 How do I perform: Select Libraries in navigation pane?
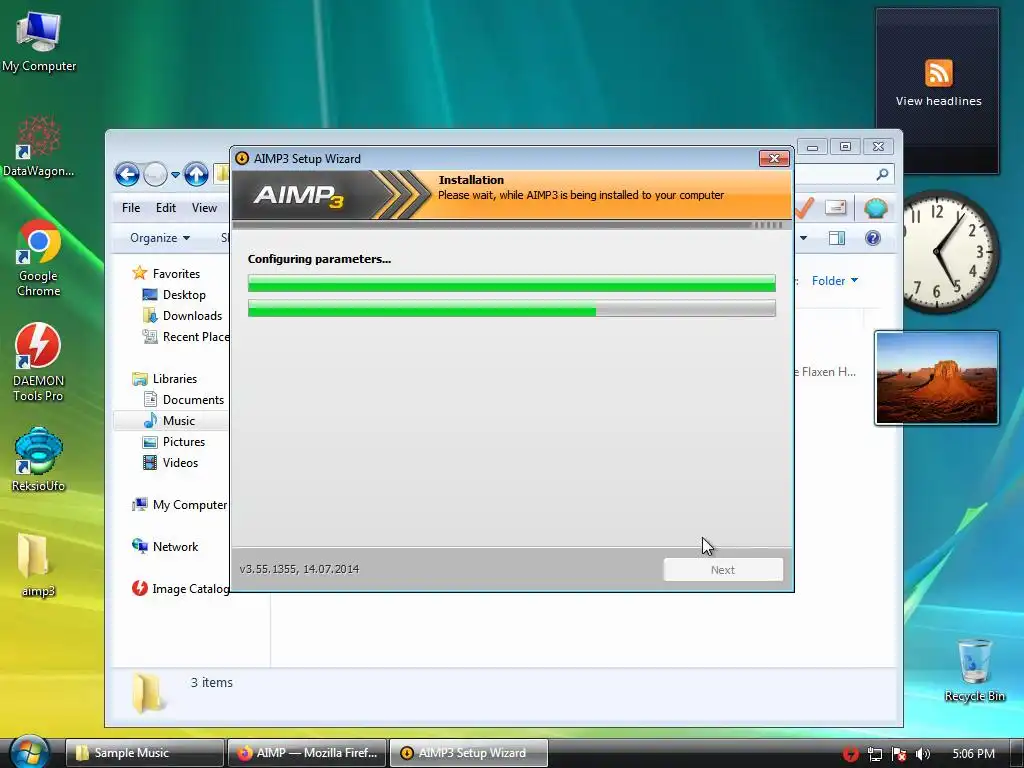pyautogui.click(x=165, y=379)
